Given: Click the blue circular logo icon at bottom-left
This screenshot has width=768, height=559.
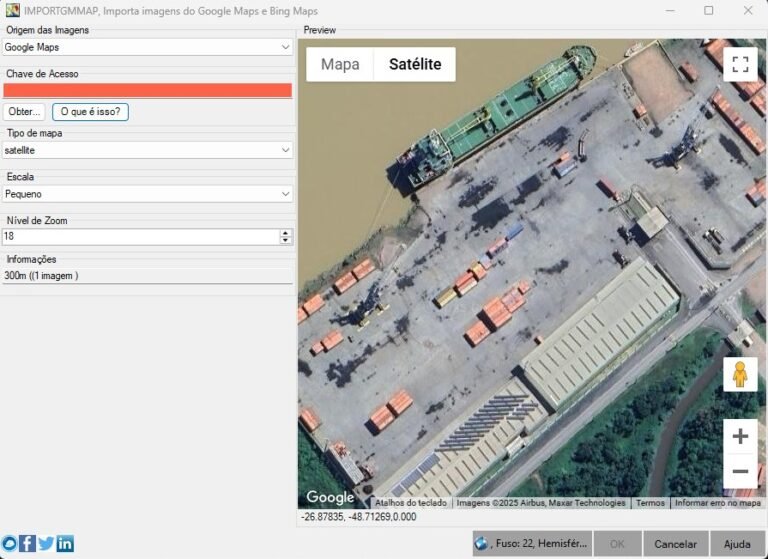Looking at the screenshot, I should click(x=9, y=543).
